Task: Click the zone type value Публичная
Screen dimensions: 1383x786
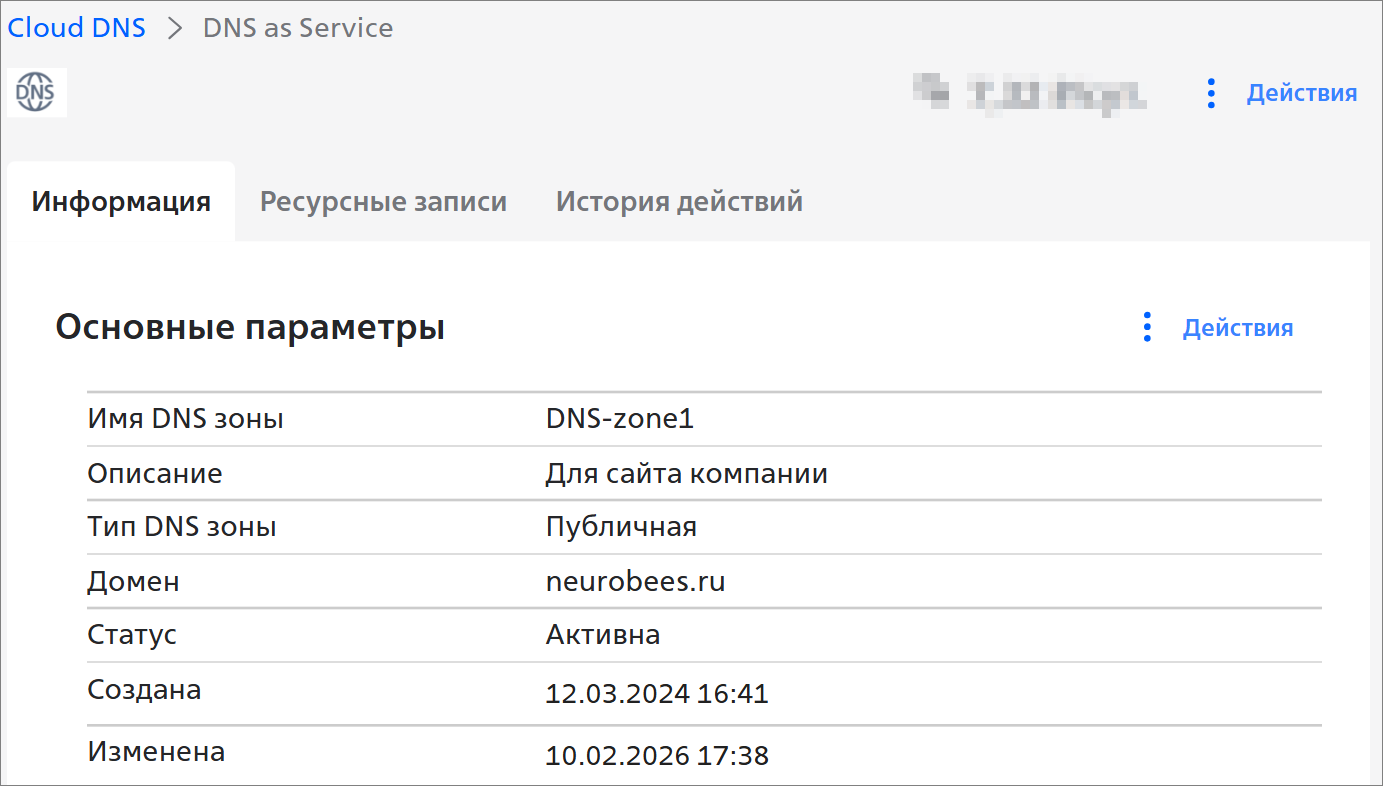Action: tap(621, 527)
